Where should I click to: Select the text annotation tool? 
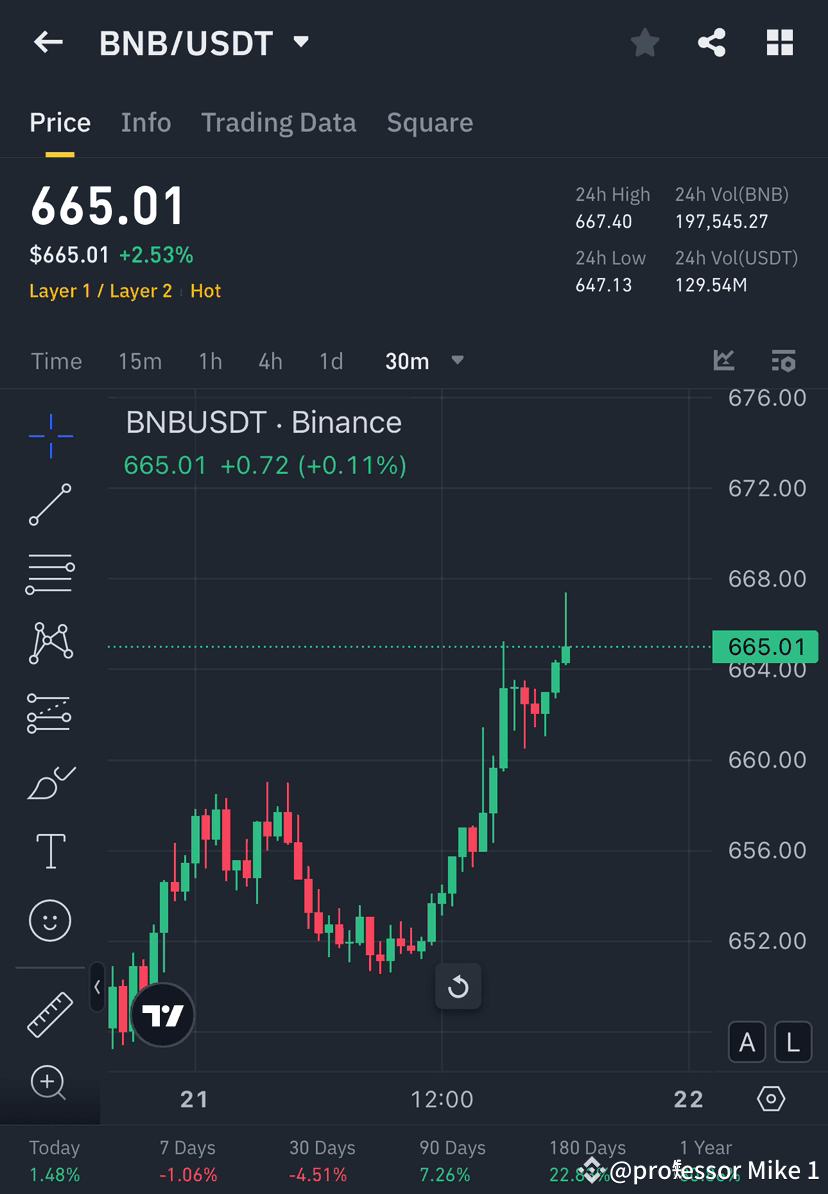(50, 850)
